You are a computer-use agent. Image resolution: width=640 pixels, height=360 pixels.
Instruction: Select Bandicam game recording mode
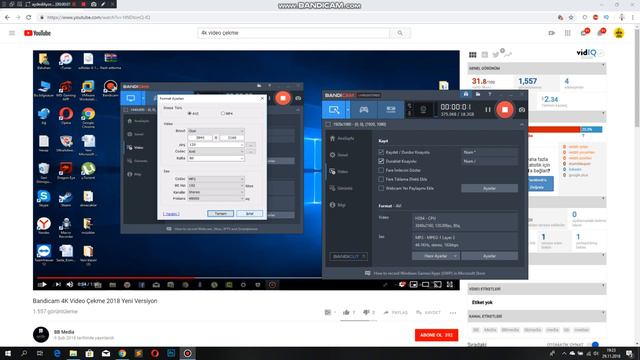(x=363, y=109)
